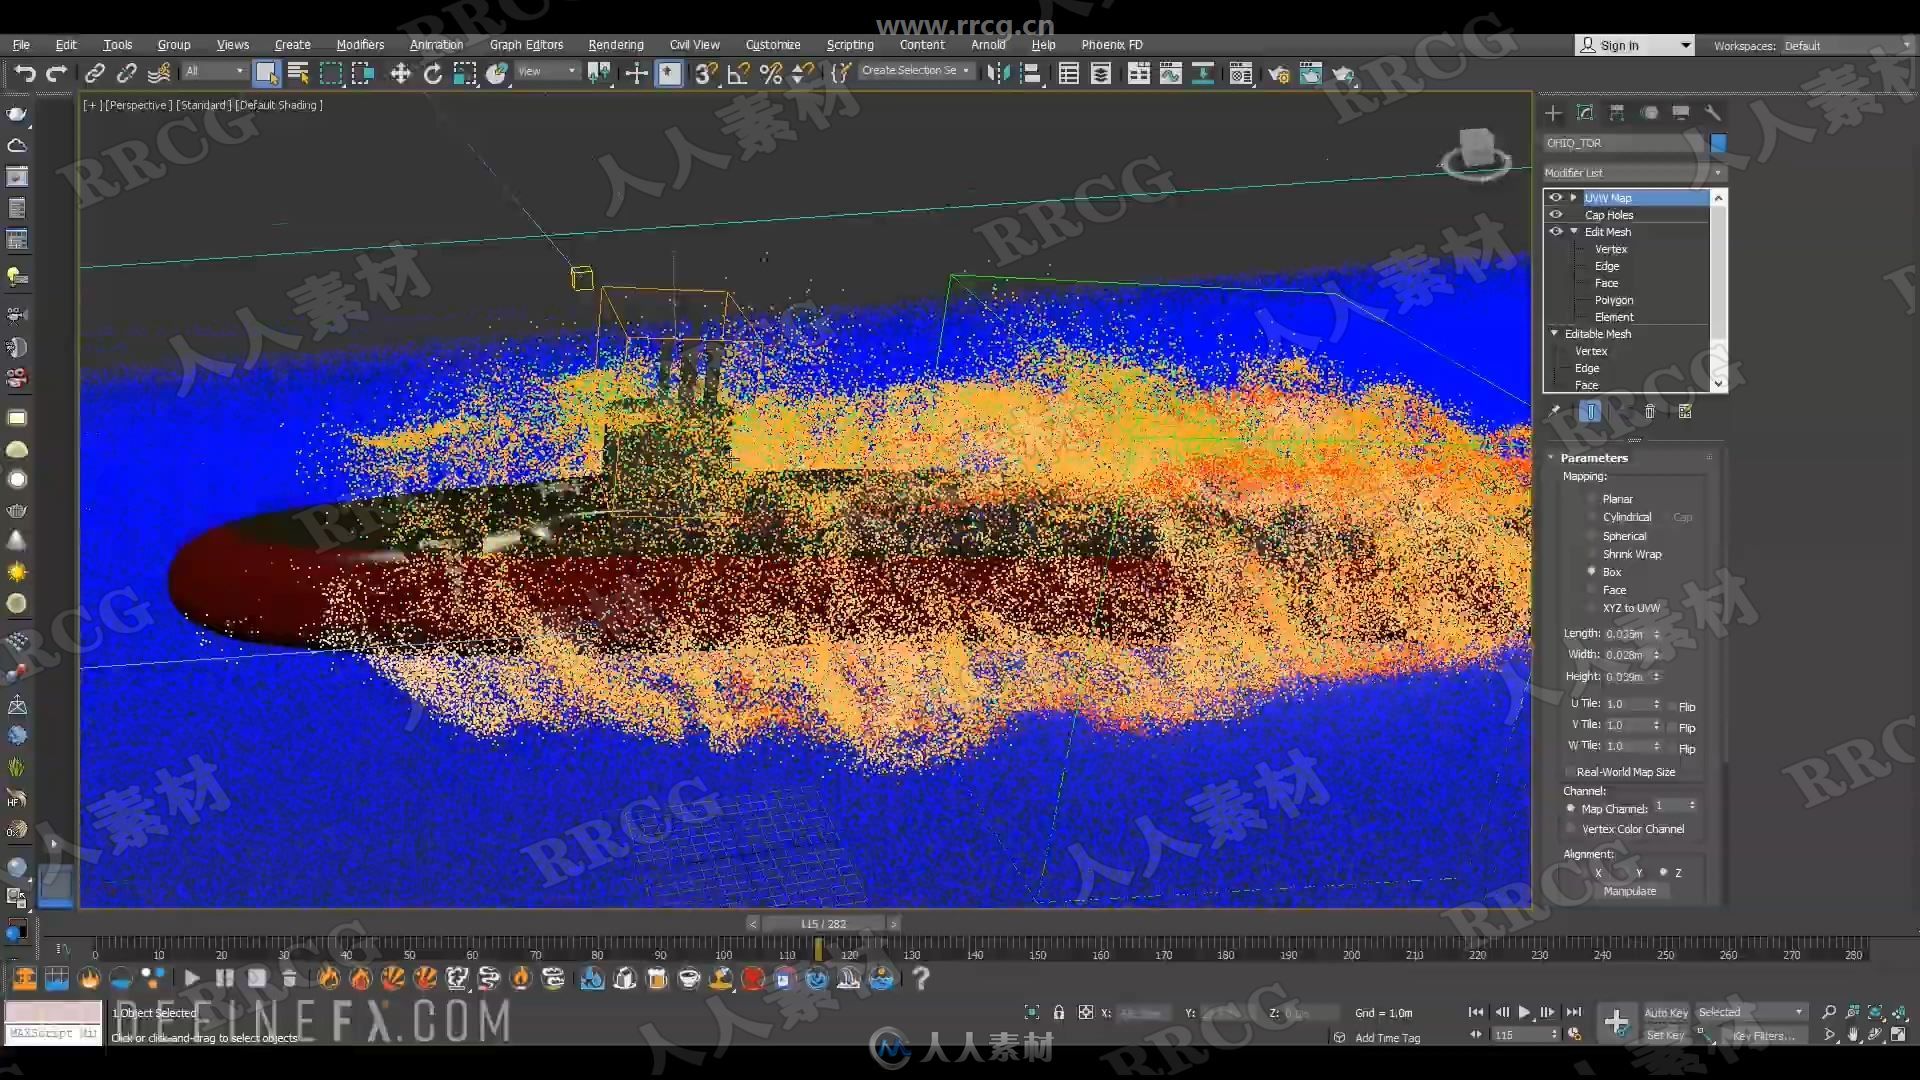1920x1080 pixels.
Task: Open the Modifier List dropdown
Action: point(1633,171)
